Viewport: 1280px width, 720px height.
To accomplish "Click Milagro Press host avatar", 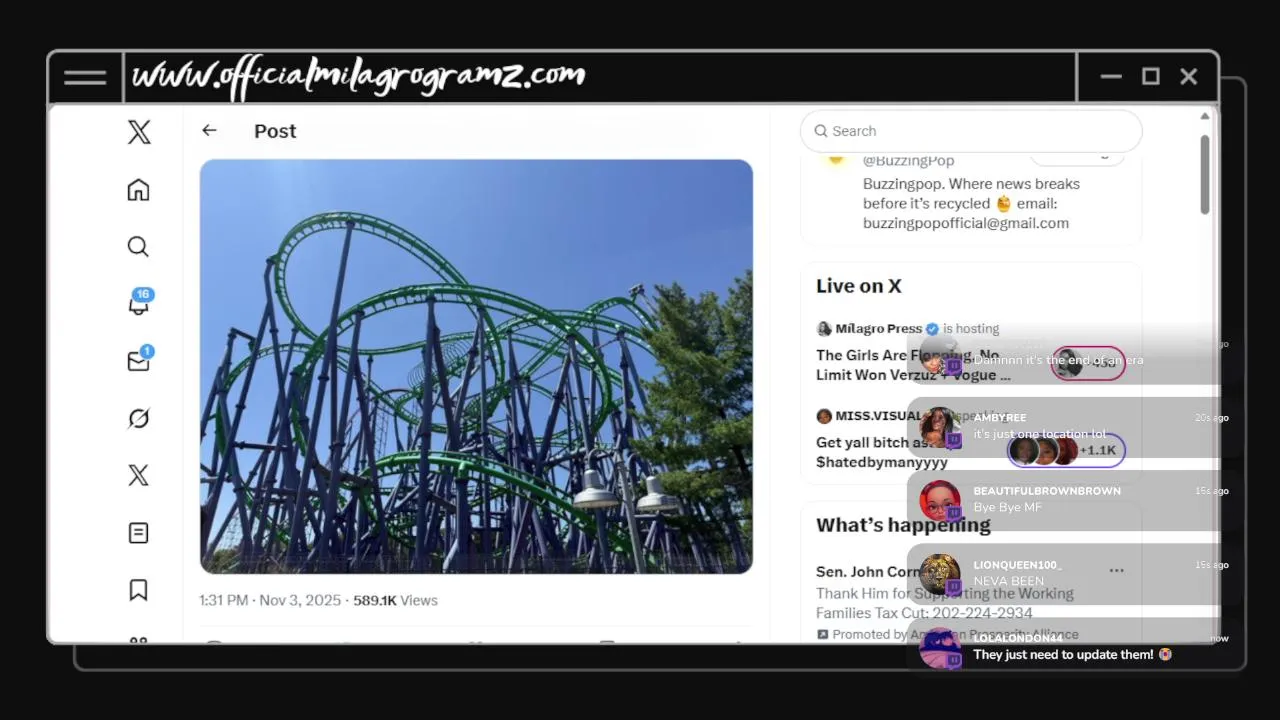I will 824,328.
